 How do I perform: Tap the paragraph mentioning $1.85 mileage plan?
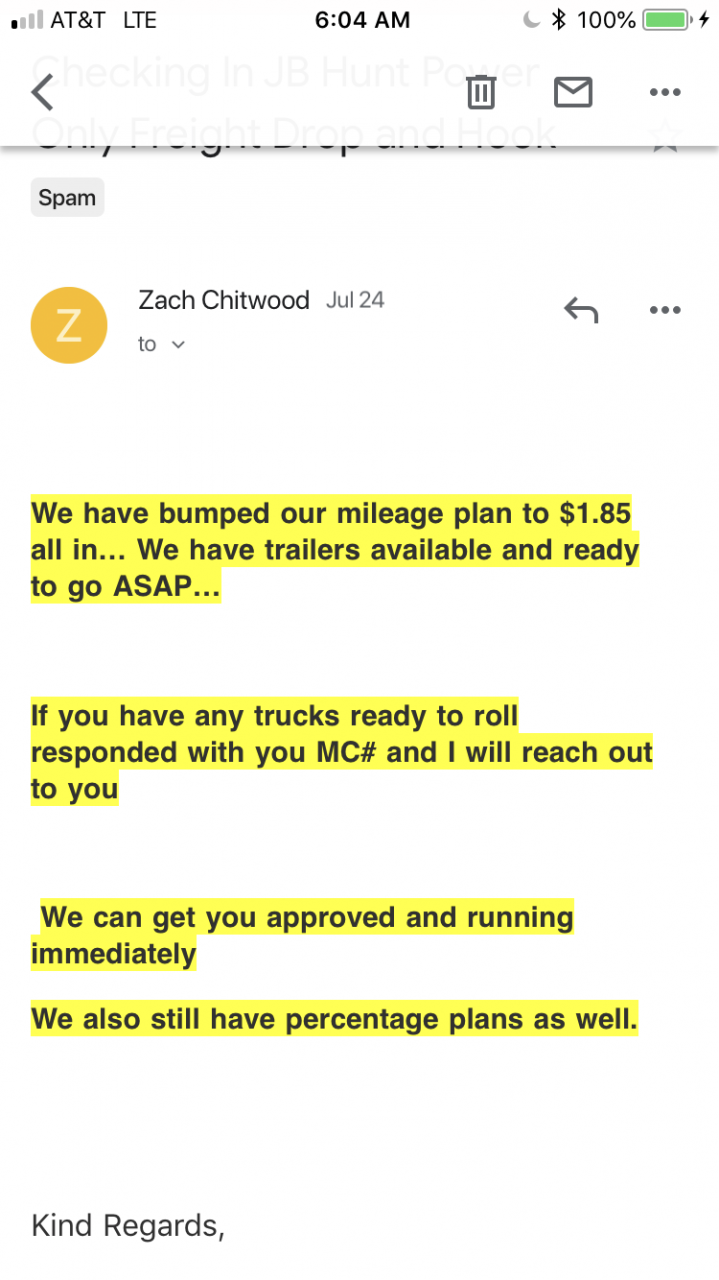(x=335, y=549)
